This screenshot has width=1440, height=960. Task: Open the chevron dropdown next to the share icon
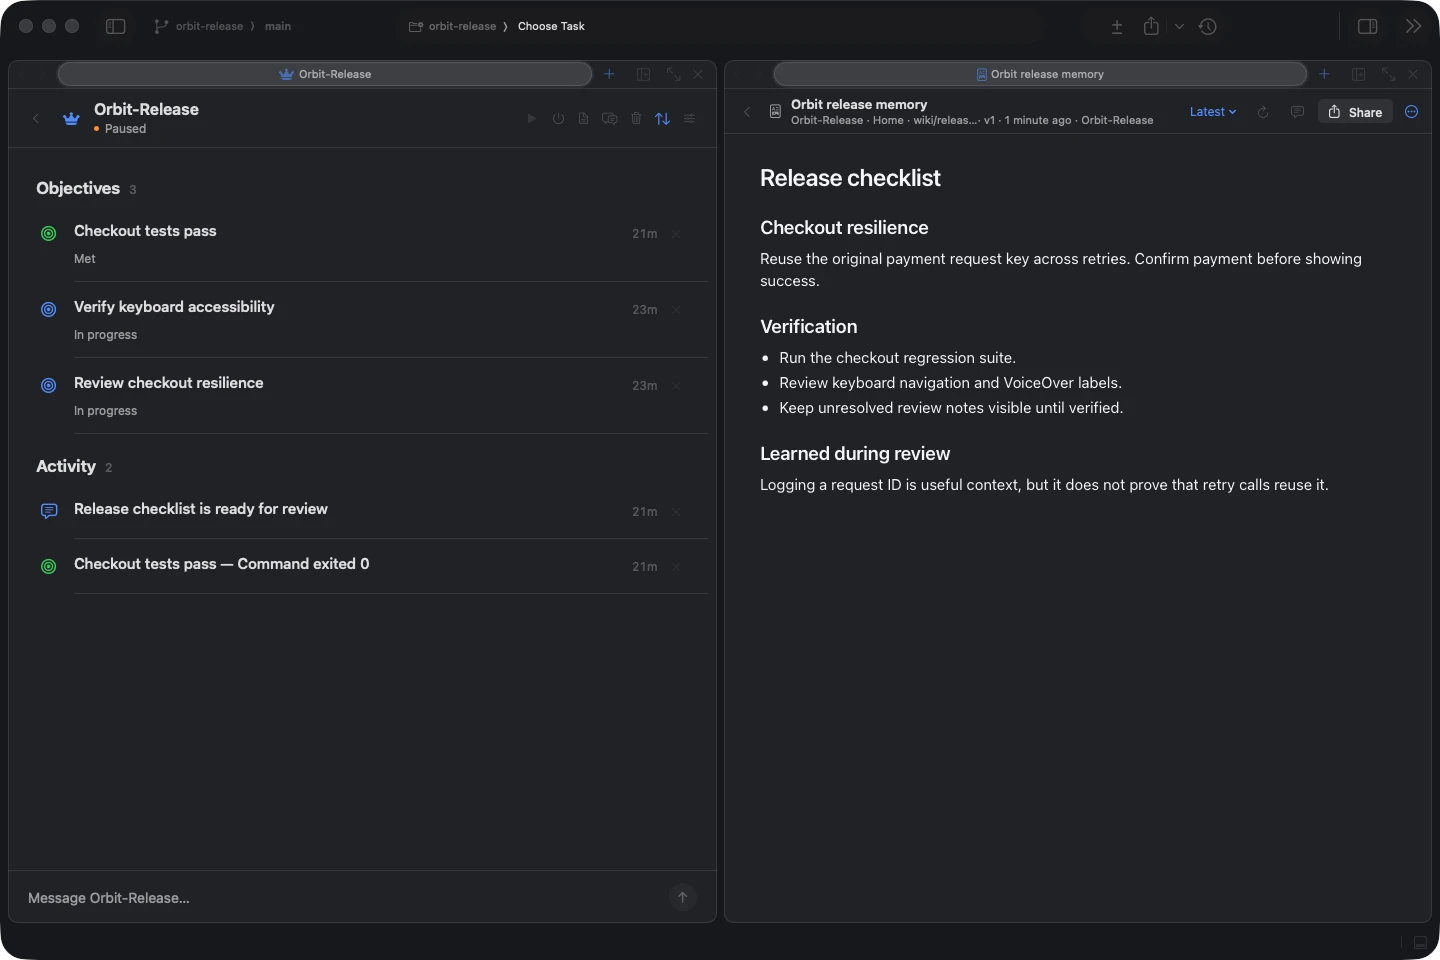(x=1179, y=27)
